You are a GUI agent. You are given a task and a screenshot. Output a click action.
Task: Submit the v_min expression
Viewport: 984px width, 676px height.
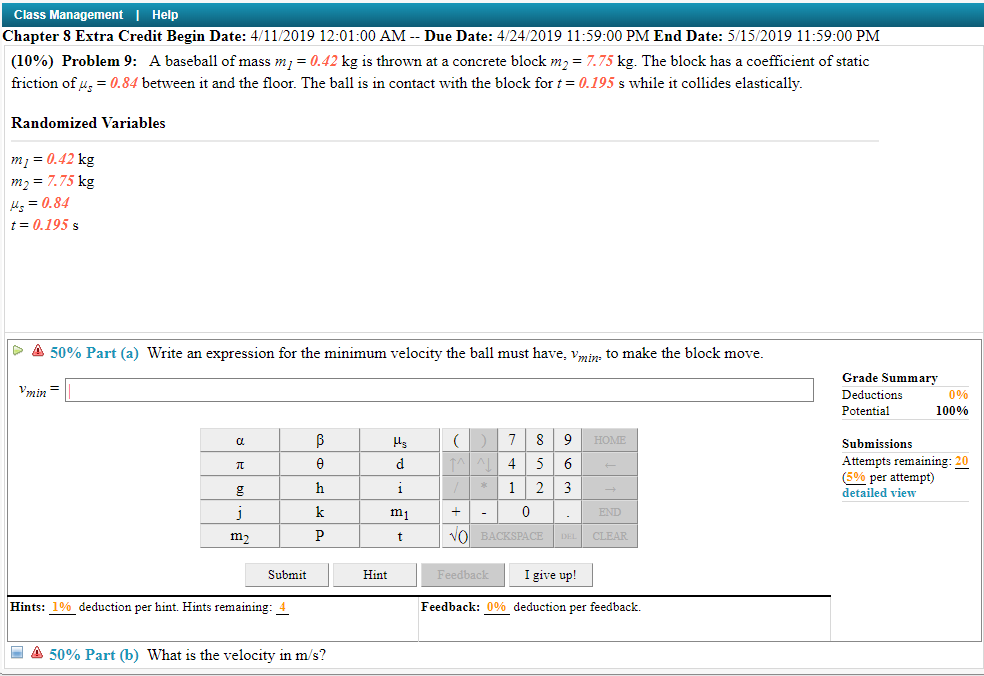(x=287, y=574)
